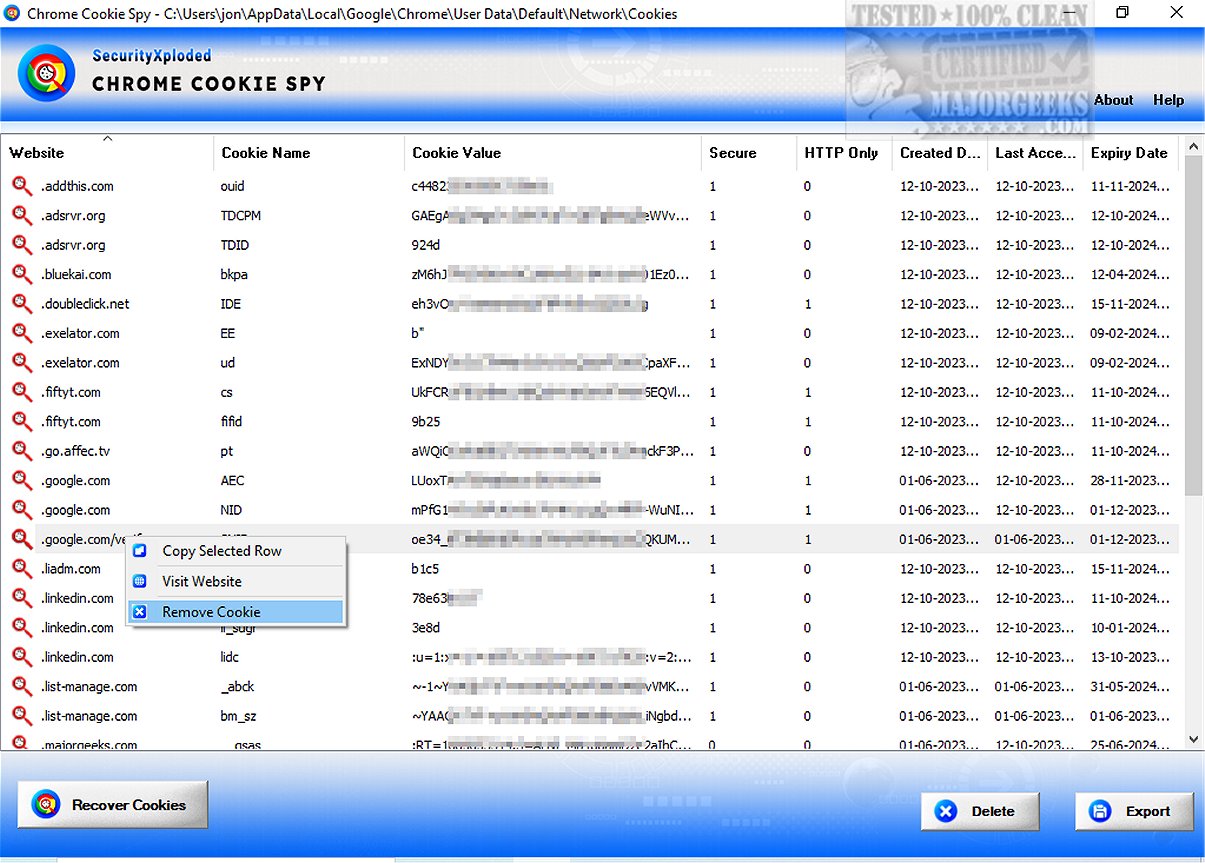Click the Delete button

click(x=980, y=811)
